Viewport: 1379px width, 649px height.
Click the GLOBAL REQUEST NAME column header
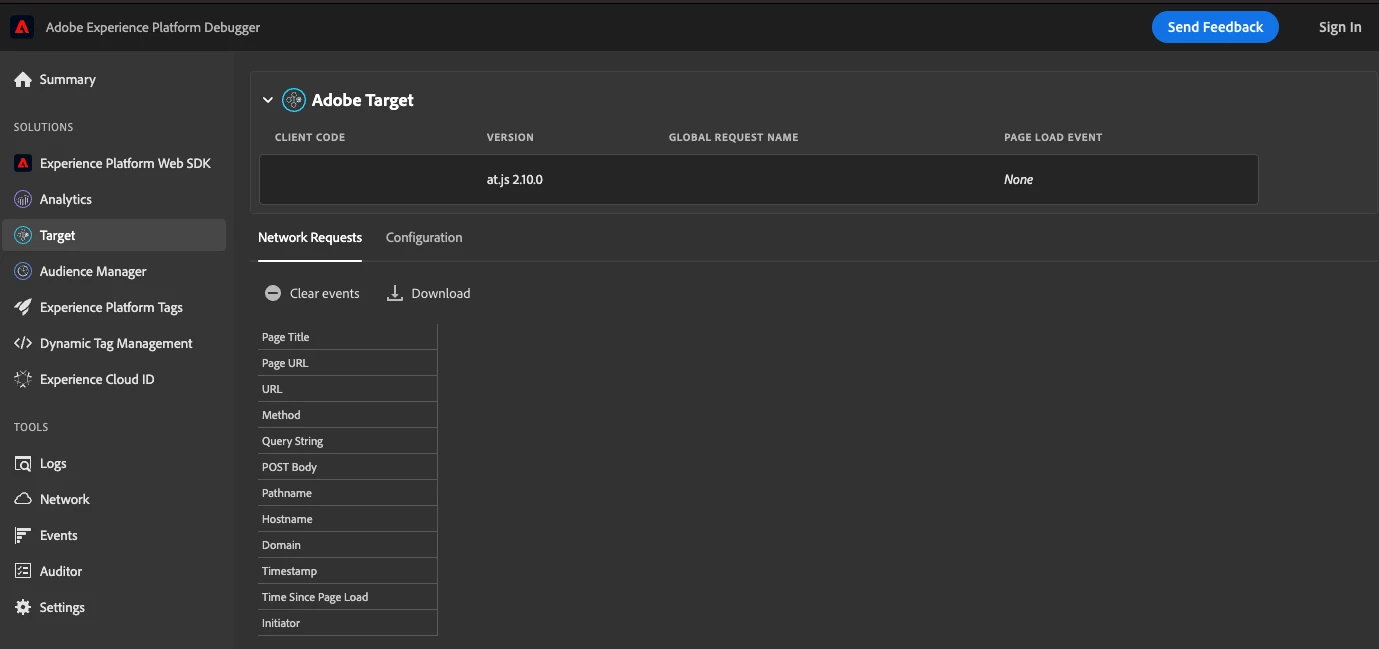coord(733,137)
